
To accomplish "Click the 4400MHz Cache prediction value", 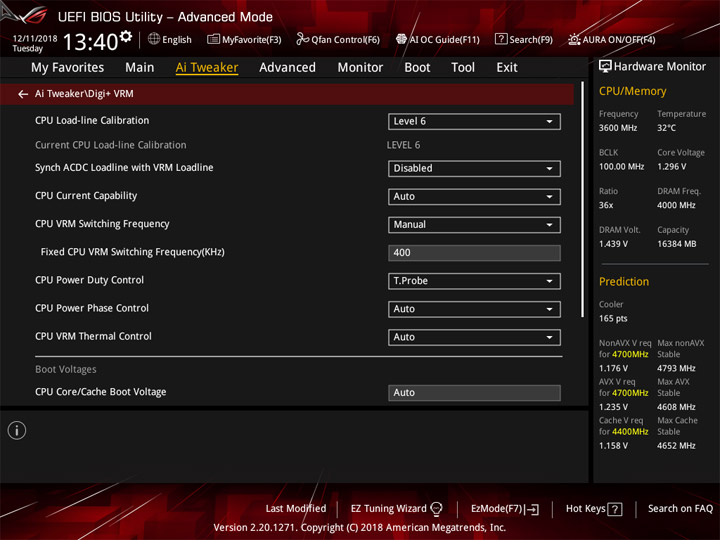I will (x=630, y=432).
